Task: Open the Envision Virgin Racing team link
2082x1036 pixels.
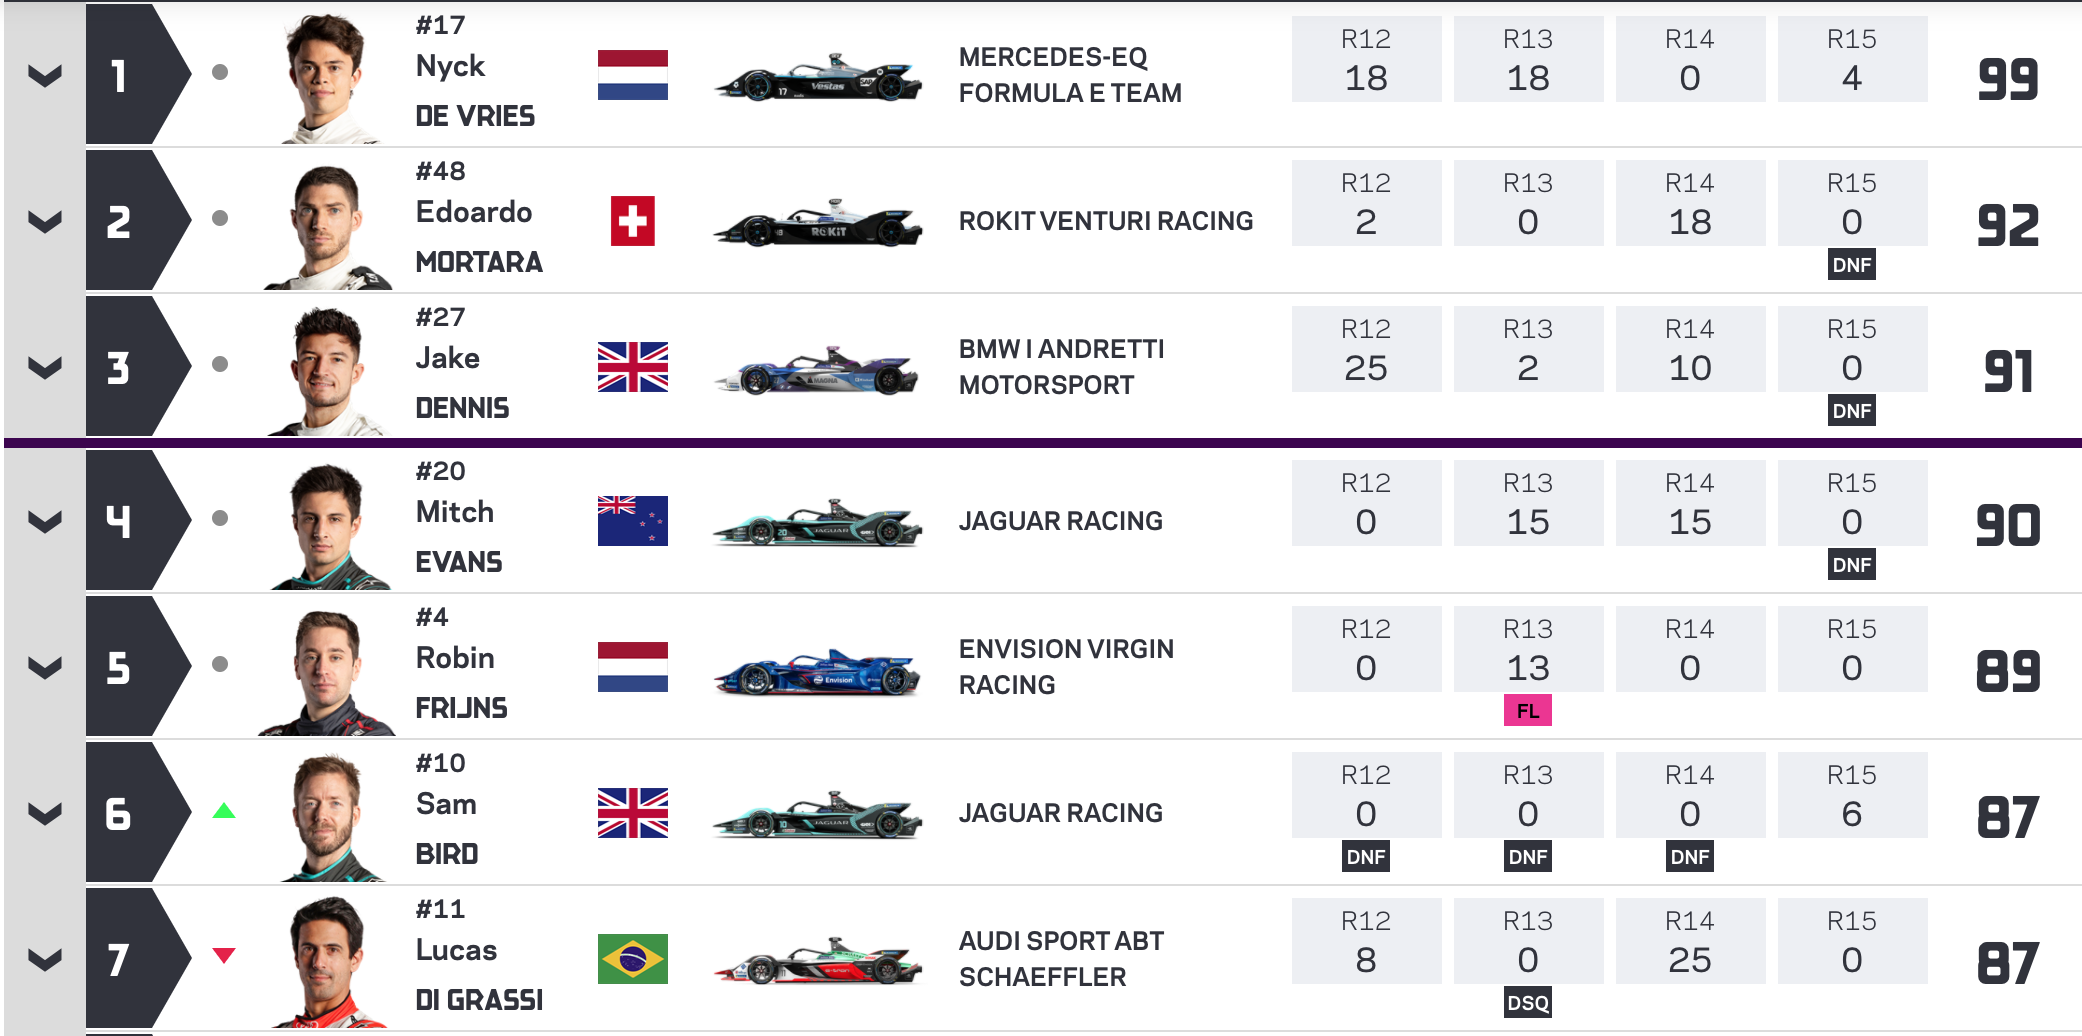Action: tap(1066, 667)
